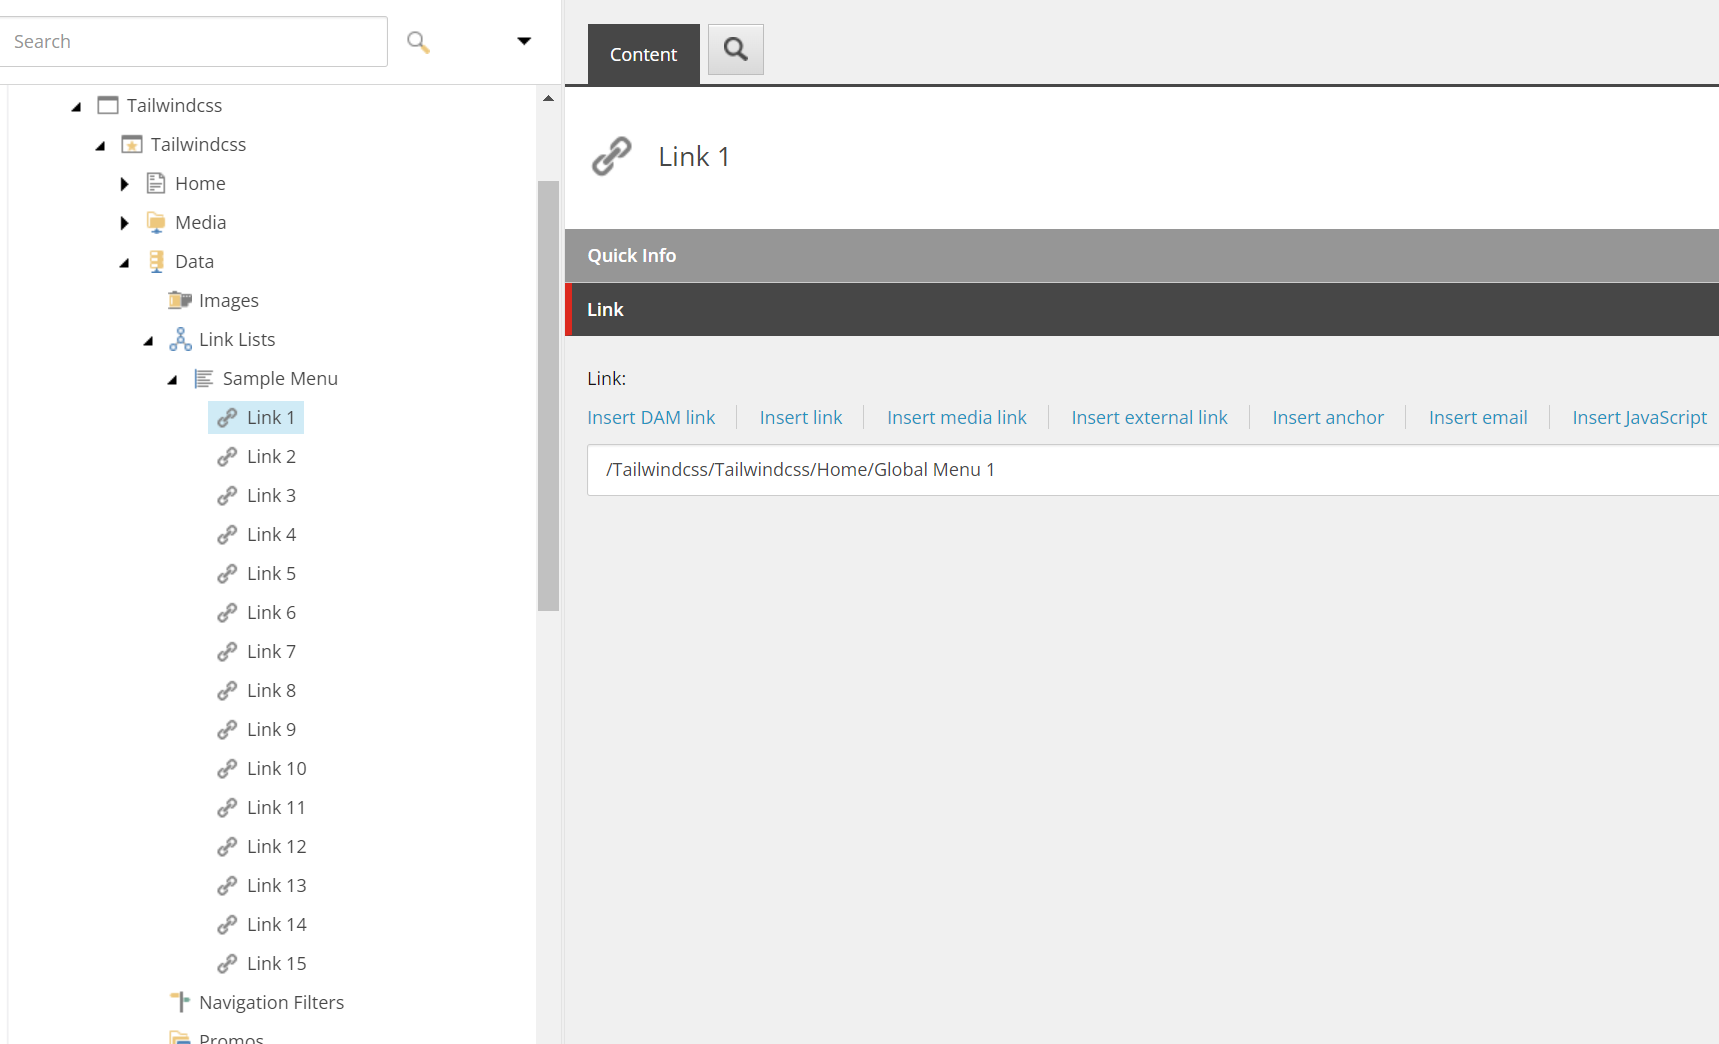Click the Home page document icon
1719x1044 pixels.
156,183
